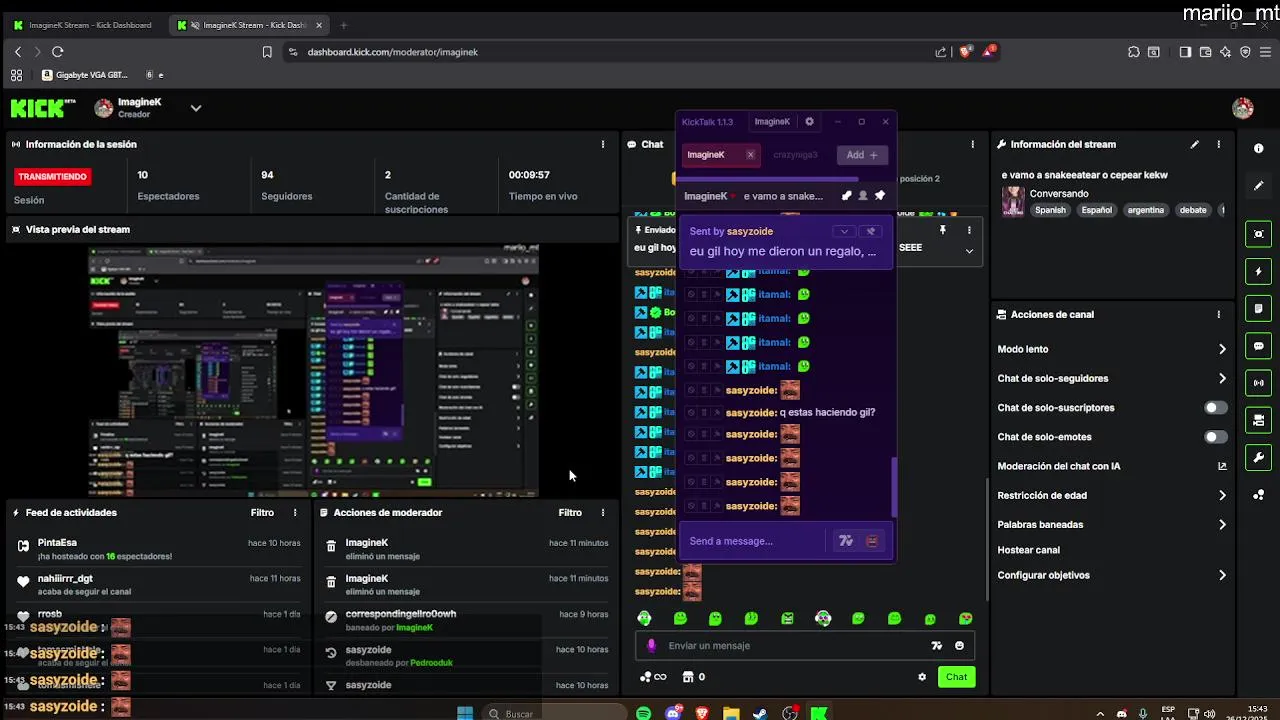Click the KickTalk Send a message field
Image resolution: width=1280 pixels, height=720 pixels.
[x=755, y=541]
